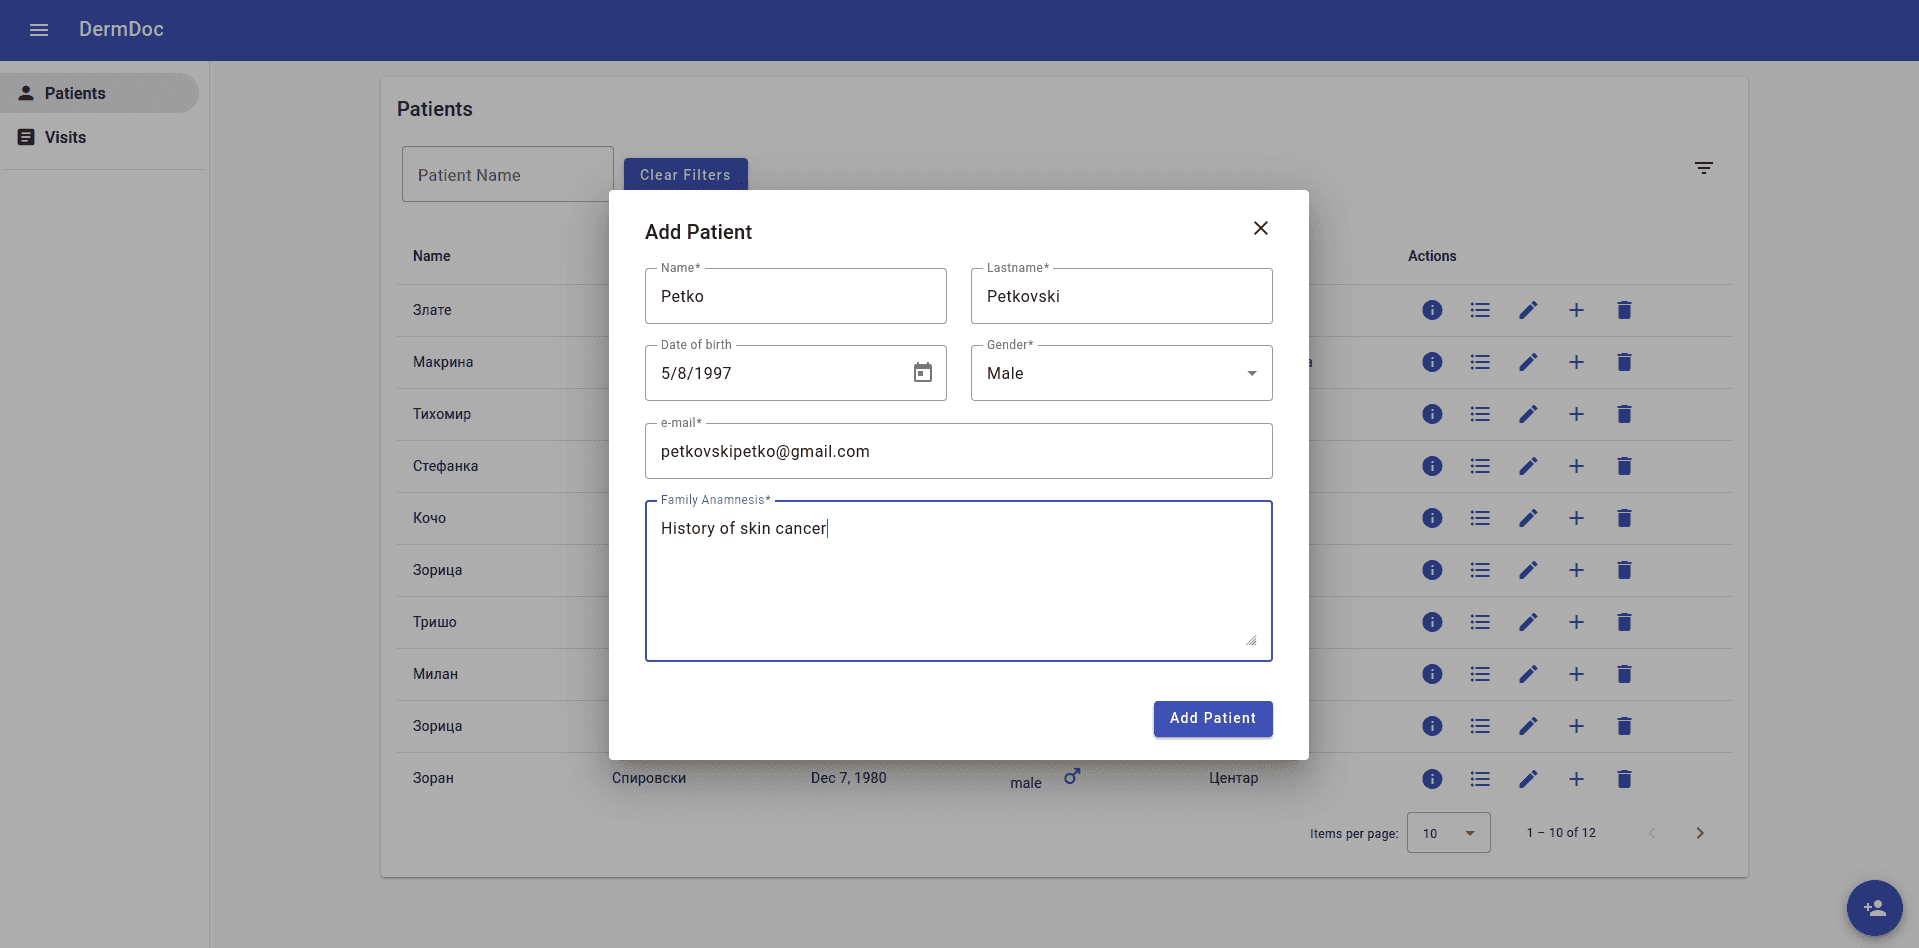The height and width of the screenshot is (948, 1919).
Task: Click the Family Anamnesis resize handle
Action: (1251, 640)
